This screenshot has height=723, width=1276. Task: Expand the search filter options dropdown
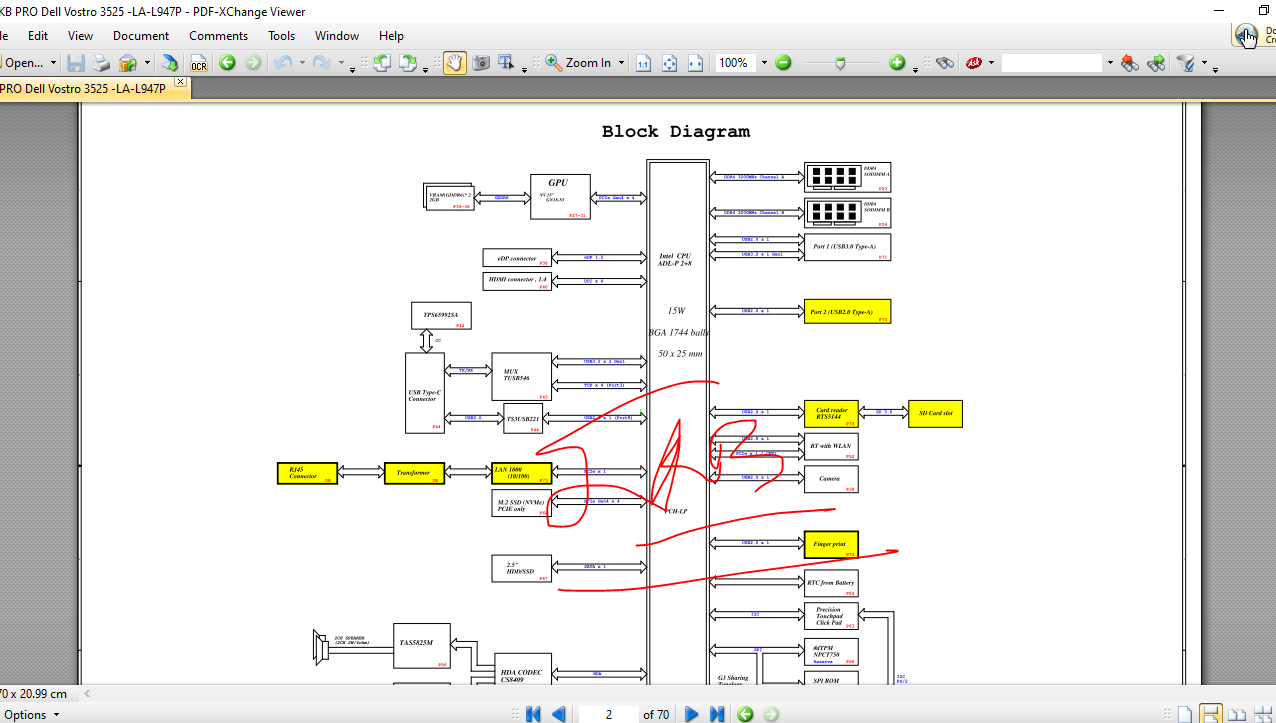(x=1204, y=63)
